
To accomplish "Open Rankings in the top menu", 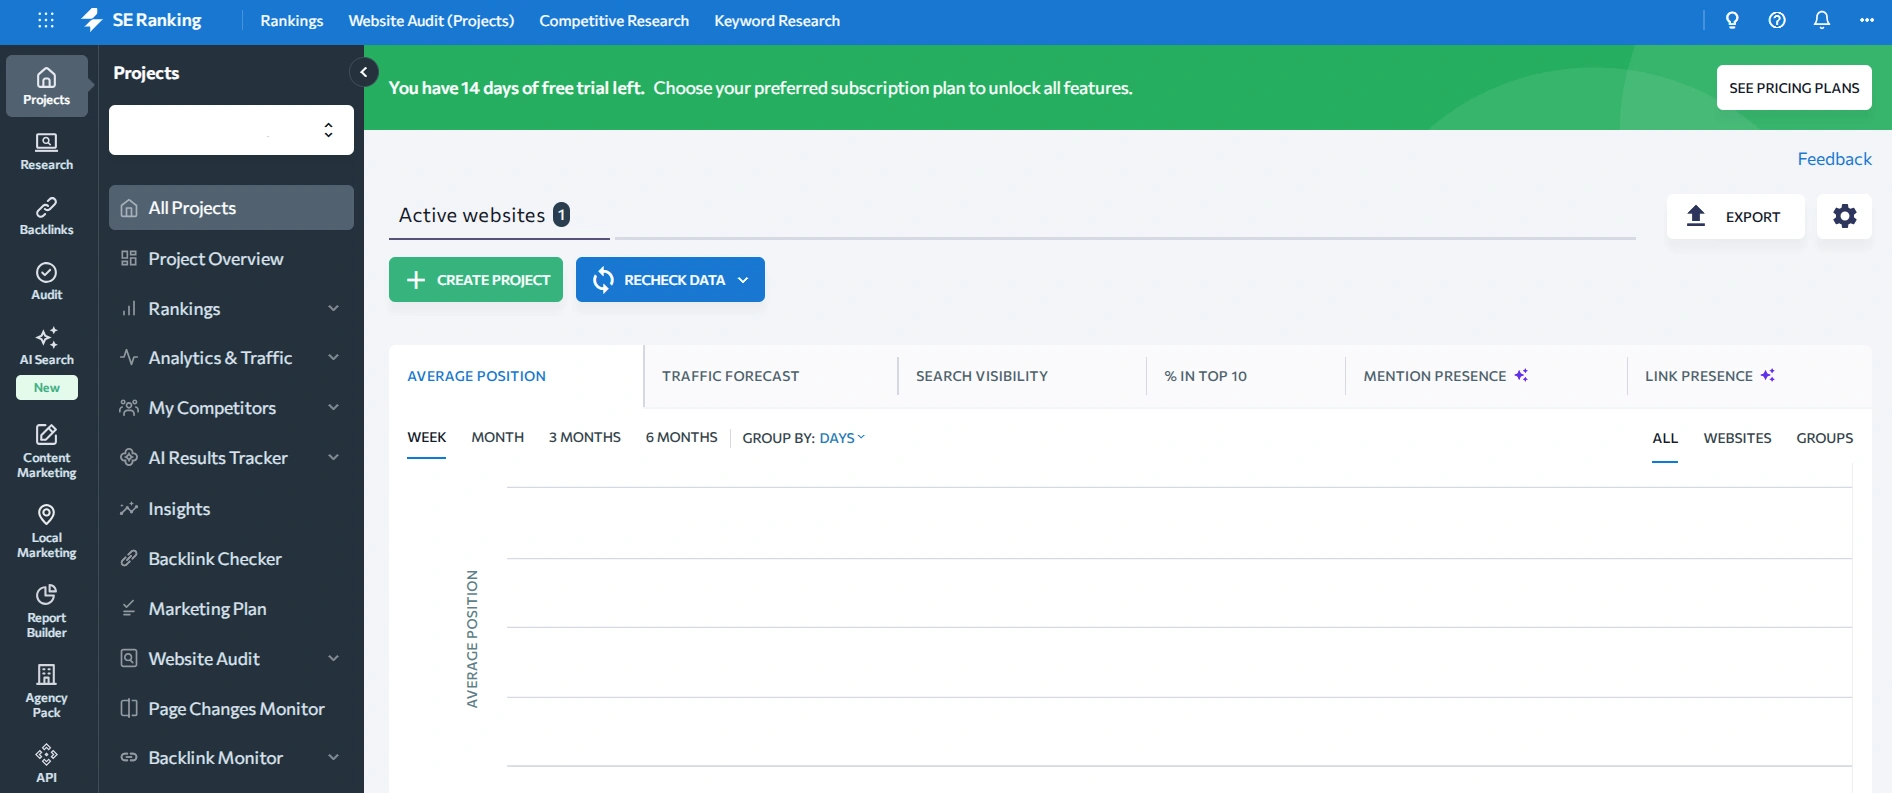I will [292, 20].
